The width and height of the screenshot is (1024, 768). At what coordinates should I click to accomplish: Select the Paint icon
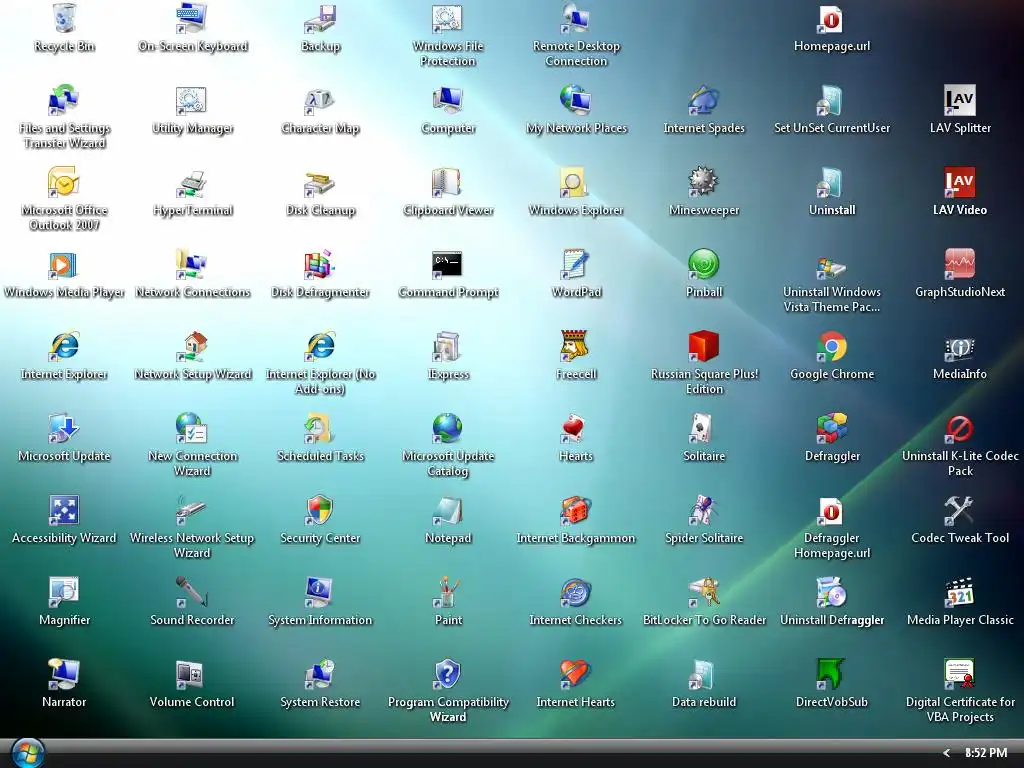point(448,592)
